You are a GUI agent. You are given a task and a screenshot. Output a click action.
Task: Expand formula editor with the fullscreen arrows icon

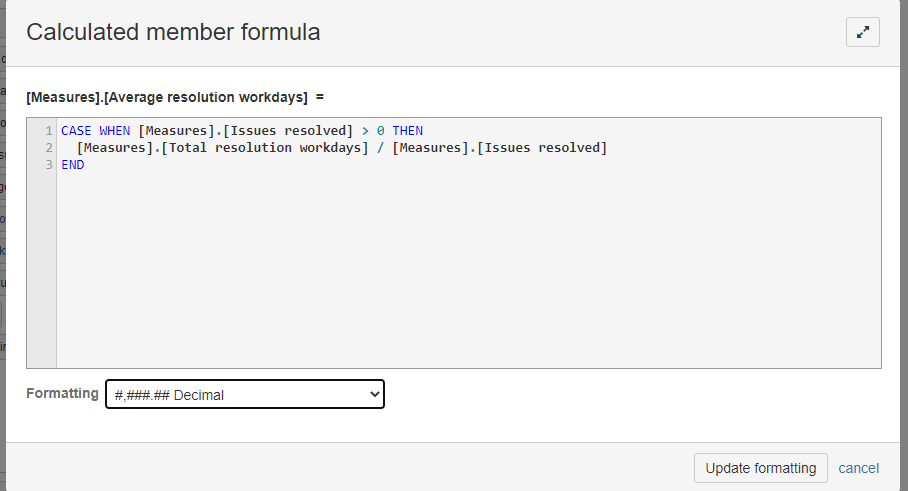click(x=862, y=32)
